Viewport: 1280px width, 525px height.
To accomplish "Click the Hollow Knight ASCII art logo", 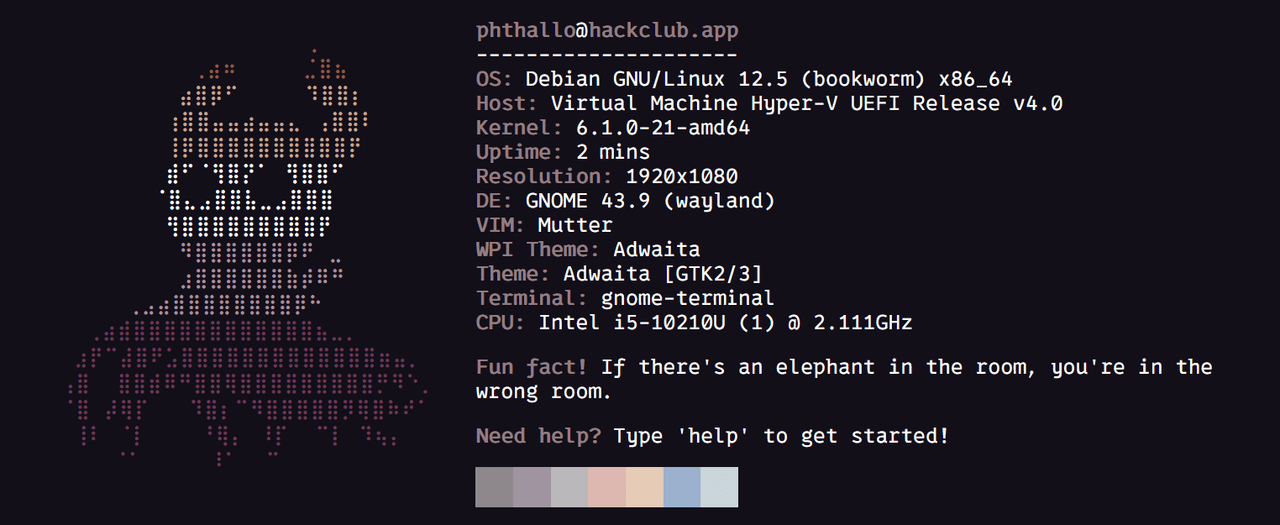I will click(x=250, y=260).
